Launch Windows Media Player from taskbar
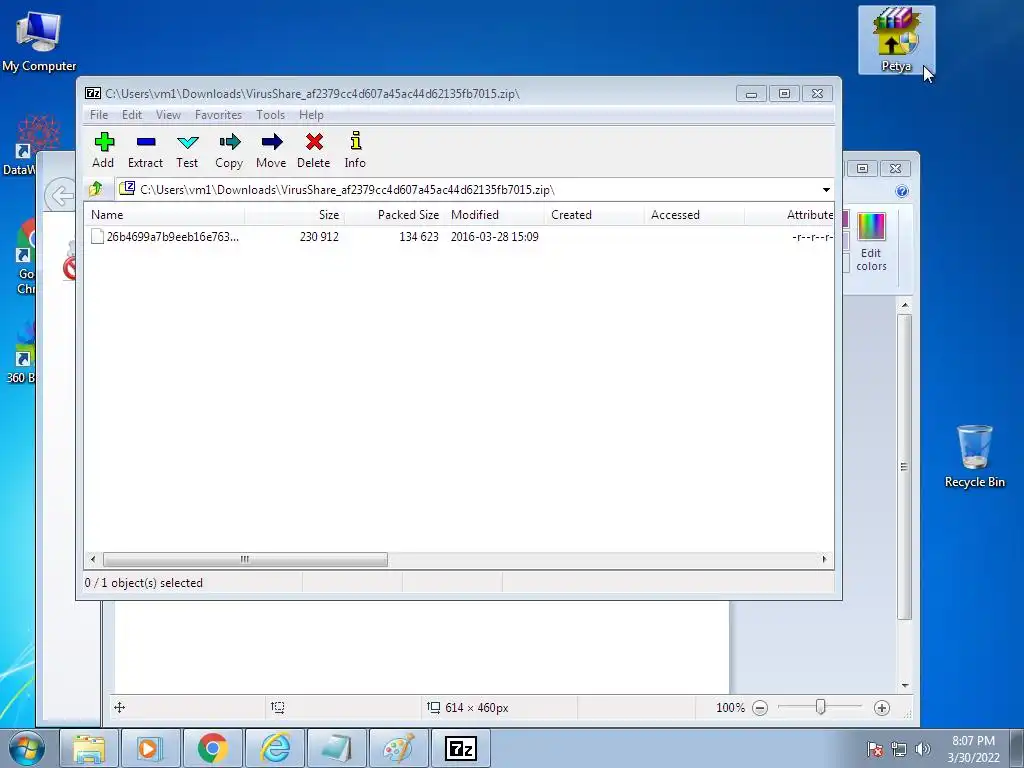 [x=150, y=748]
